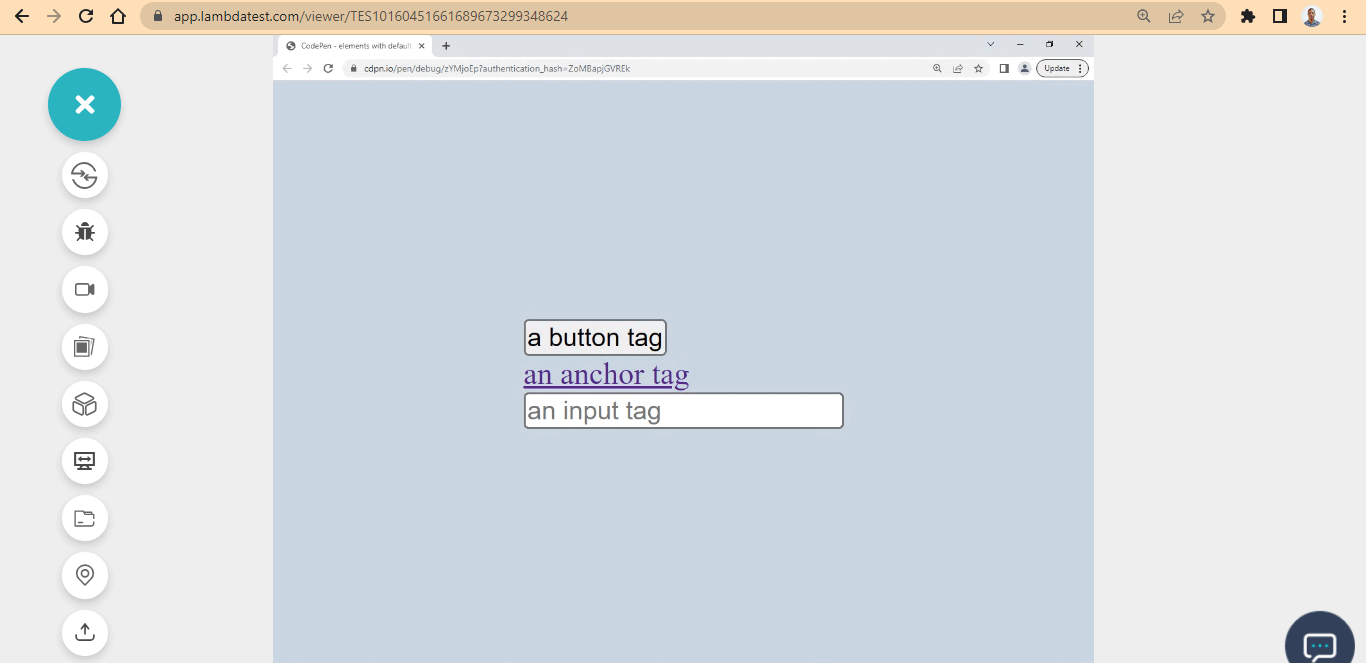Image resolution: width=1366 pixels, height=663 pixels.
Task: Open a new tab in inner browser
Action: point(446,45)
